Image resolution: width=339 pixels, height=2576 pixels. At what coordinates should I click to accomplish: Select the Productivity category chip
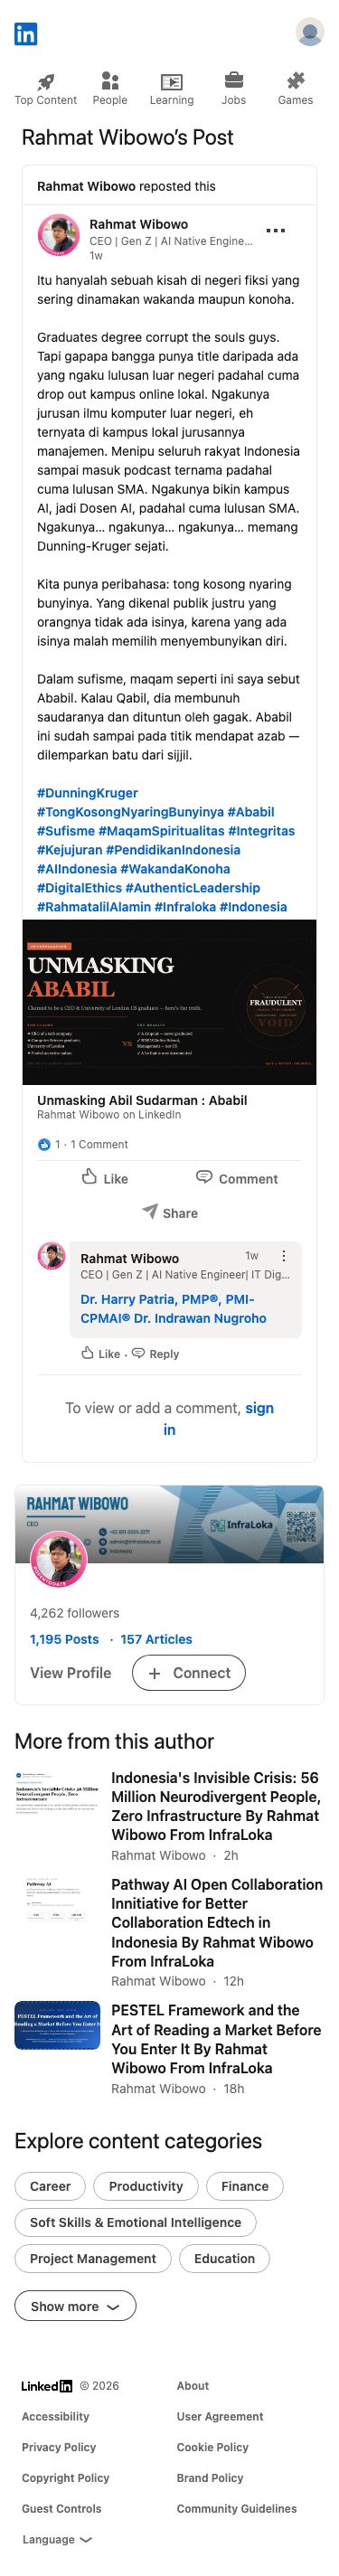click(x=146, y=2186)
